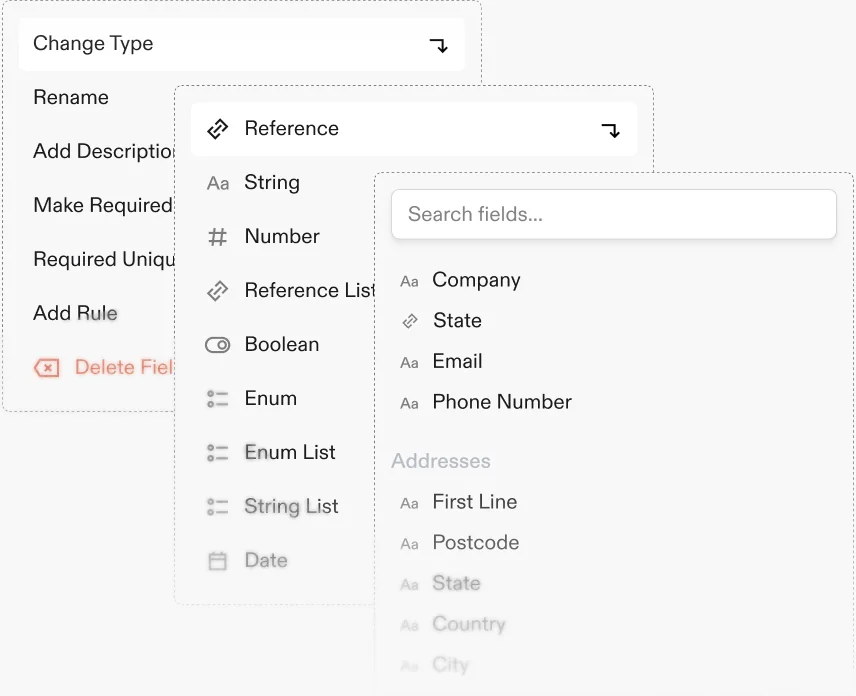Screen dimensions: 856x696
Task: Pick the Company field
Action: pos(476,281)
